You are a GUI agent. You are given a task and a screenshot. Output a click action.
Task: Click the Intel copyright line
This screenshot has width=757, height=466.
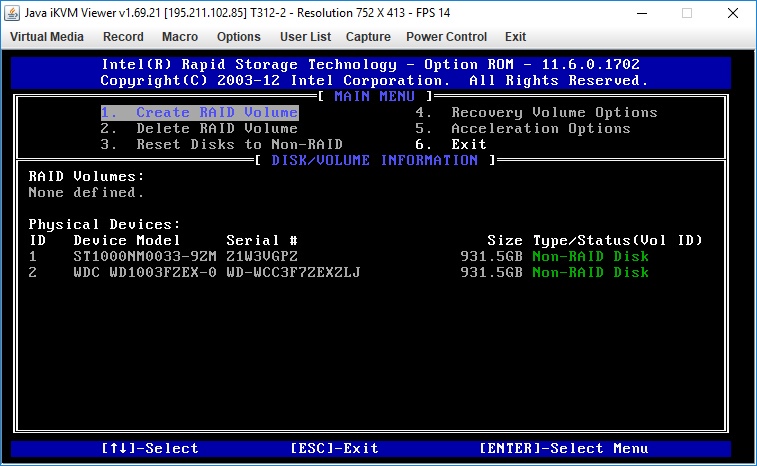pyautogui.click(x=374, y=80)
